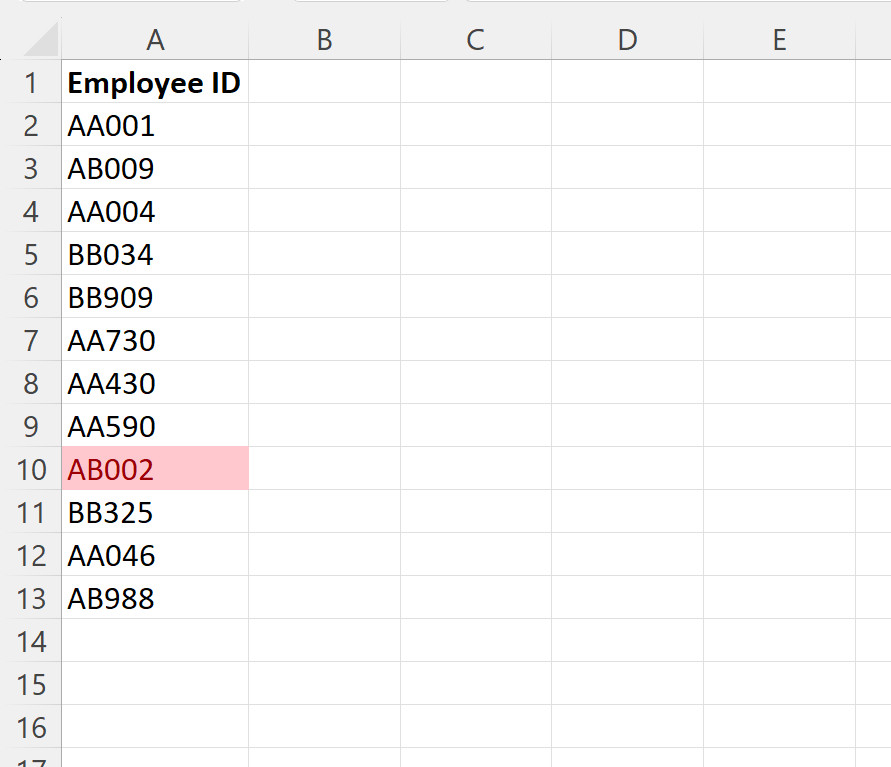Screen dimensions: 891x767
Task: Click the empty cell B2
Action: pyautogui.click(x=324, y=125)
